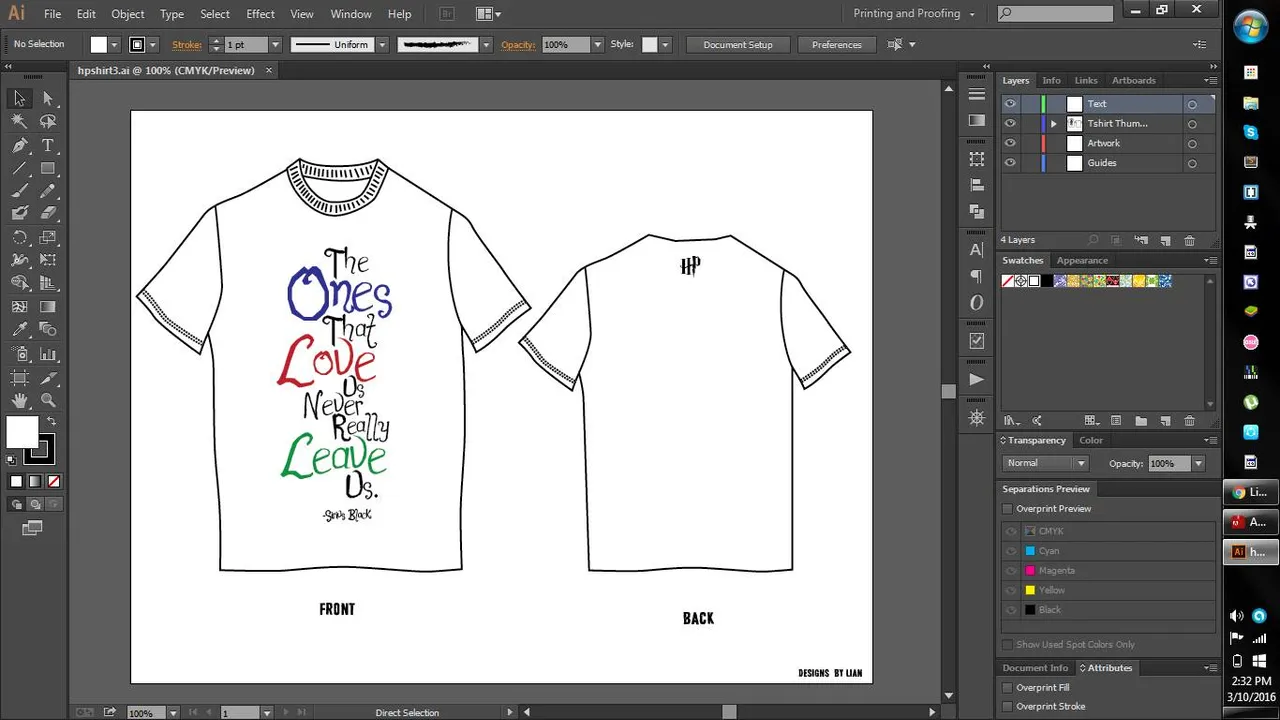Select the Artboard tool
The width and height of the screenshot is (1280, 720).
tap(19, 378)
